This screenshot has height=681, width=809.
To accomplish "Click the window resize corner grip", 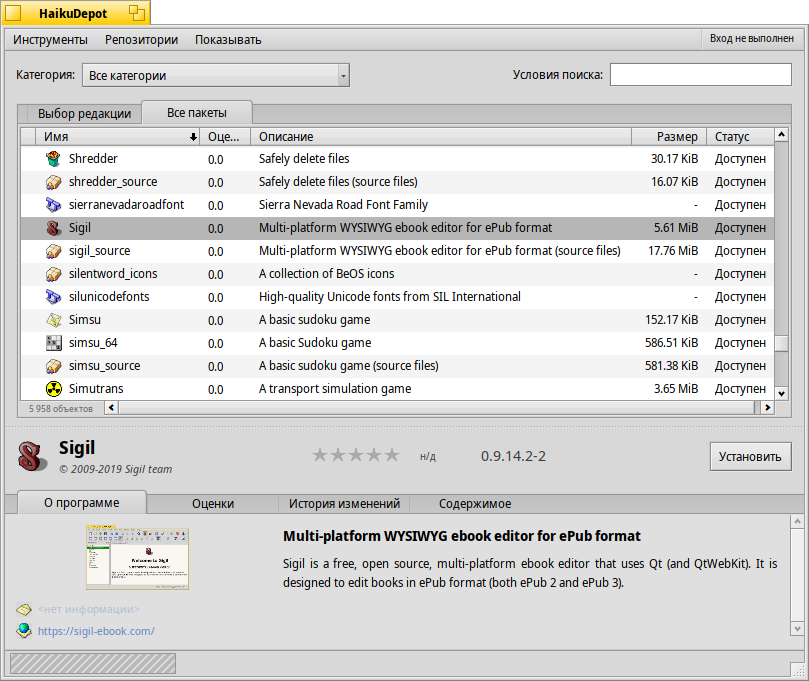I will [798, 670].
